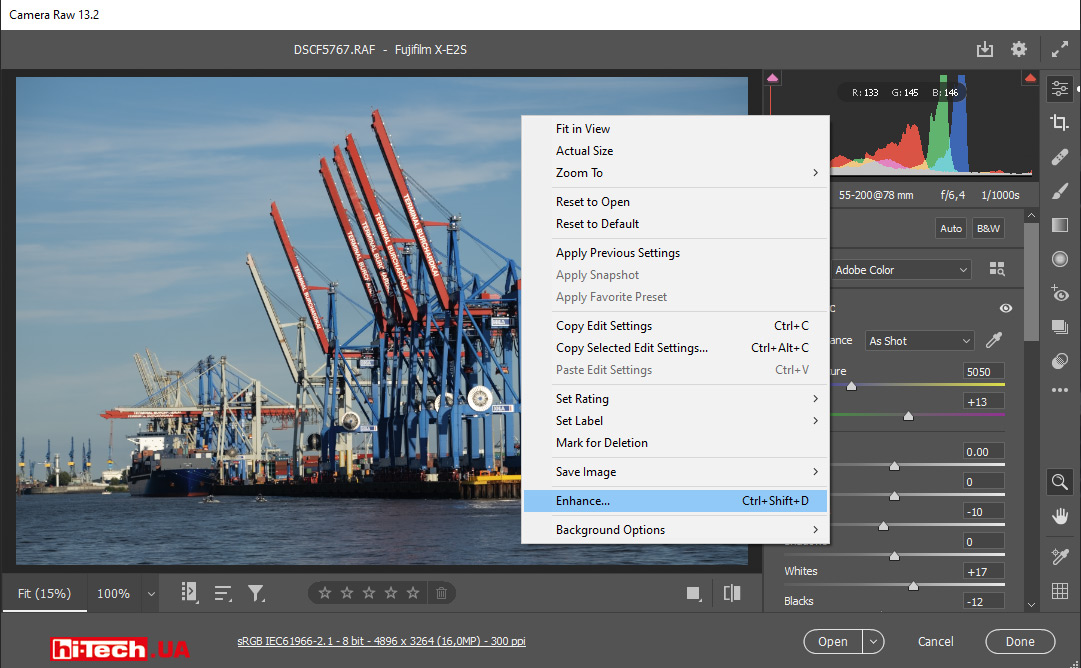This screenshot has width=1081, height=668.
Task: Activate the Hand pan tool
Action: [1060, 516]
